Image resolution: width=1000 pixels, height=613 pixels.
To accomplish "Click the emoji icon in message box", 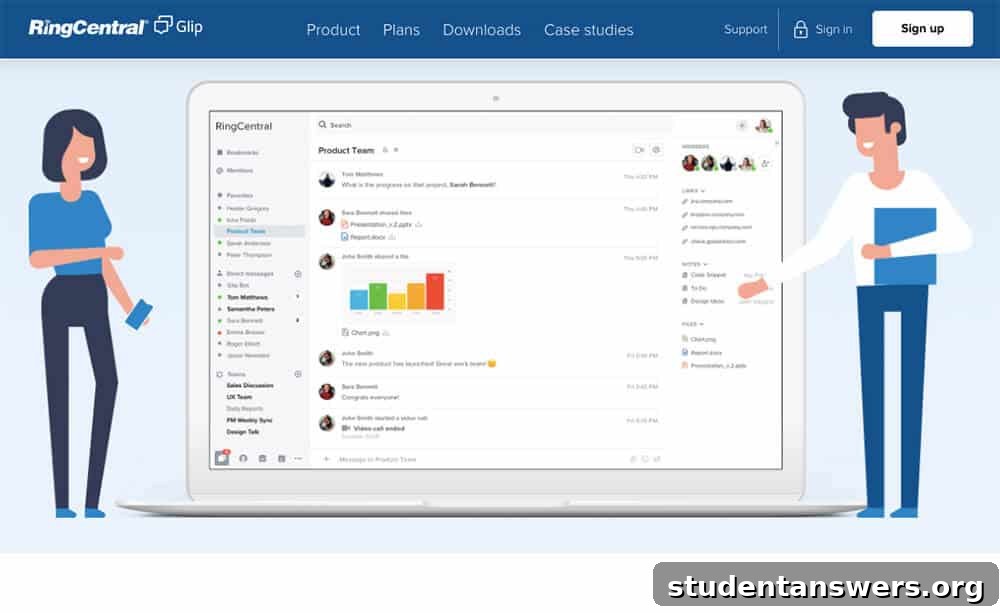I will click(645, 459).
